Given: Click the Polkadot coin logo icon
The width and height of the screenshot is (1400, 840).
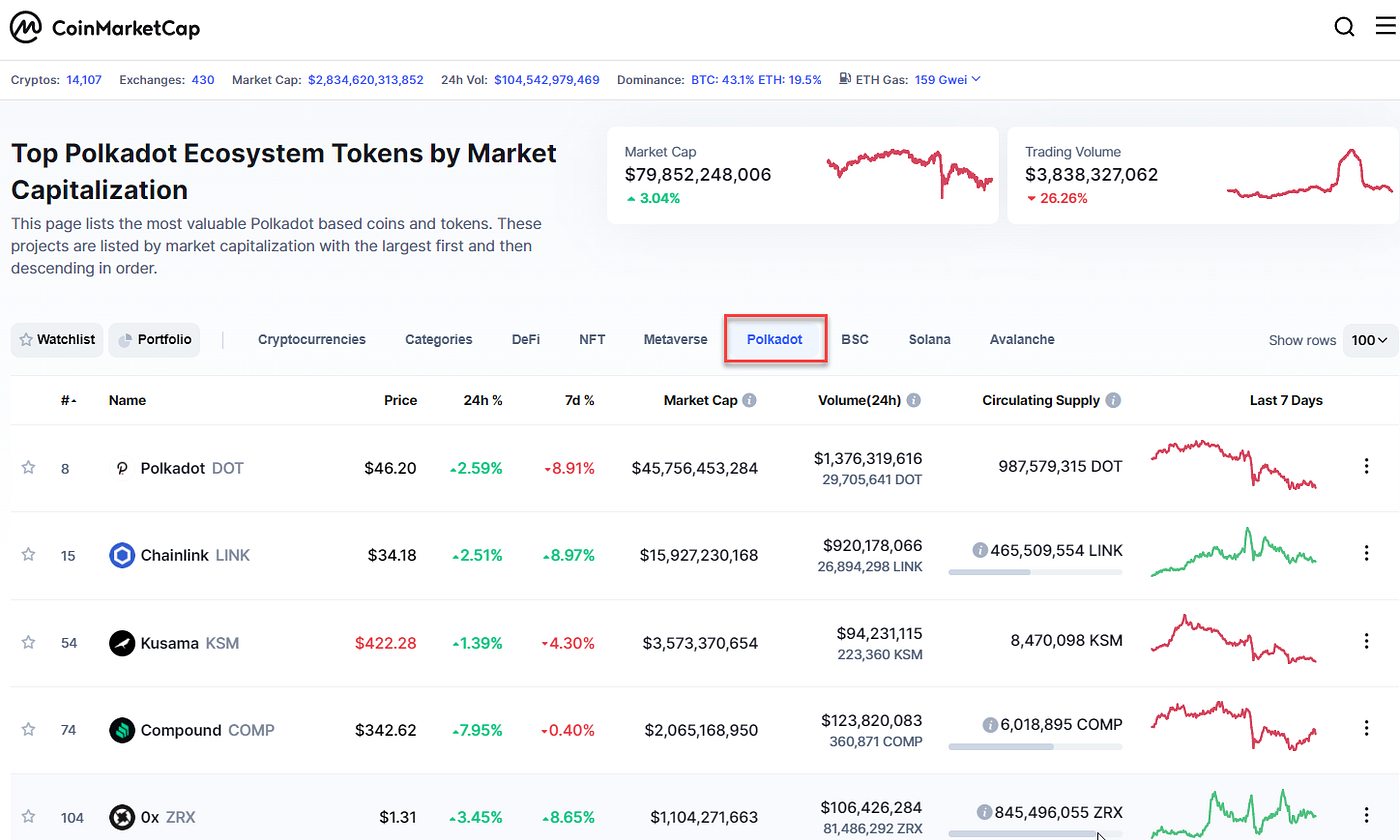Looking at the screenshot, I should point(122,468).
